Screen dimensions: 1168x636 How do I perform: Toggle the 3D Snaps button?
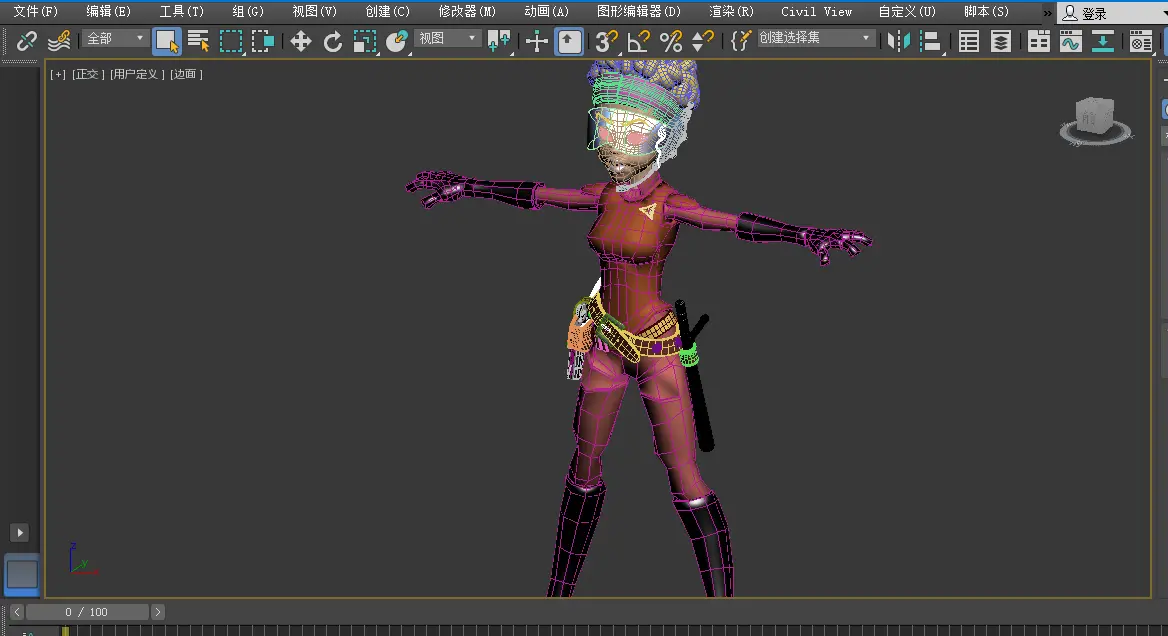[605, 41]
